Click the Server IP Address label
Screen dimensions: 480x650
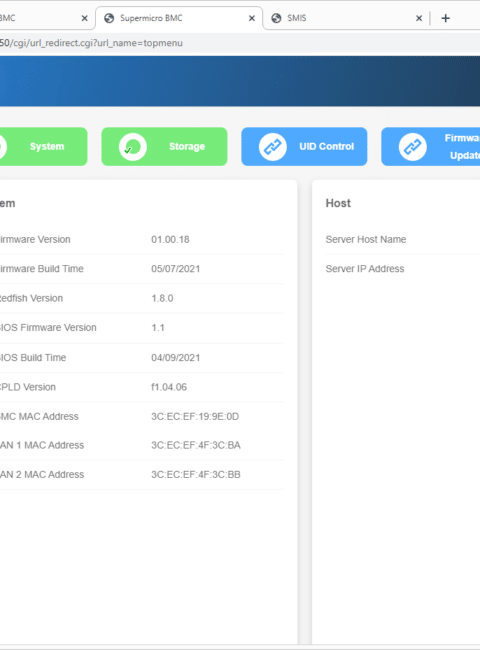click(365, 269)
